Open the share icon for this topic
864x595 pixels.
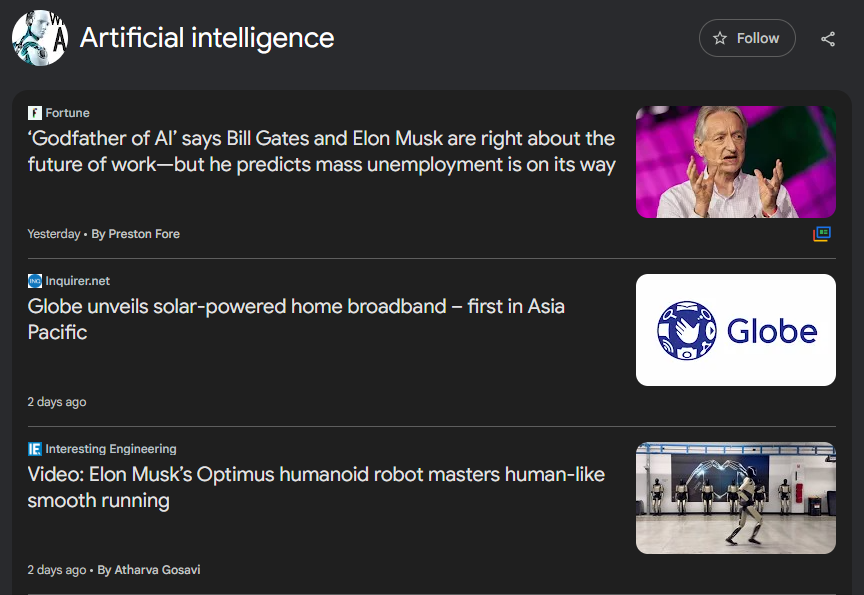828,39
